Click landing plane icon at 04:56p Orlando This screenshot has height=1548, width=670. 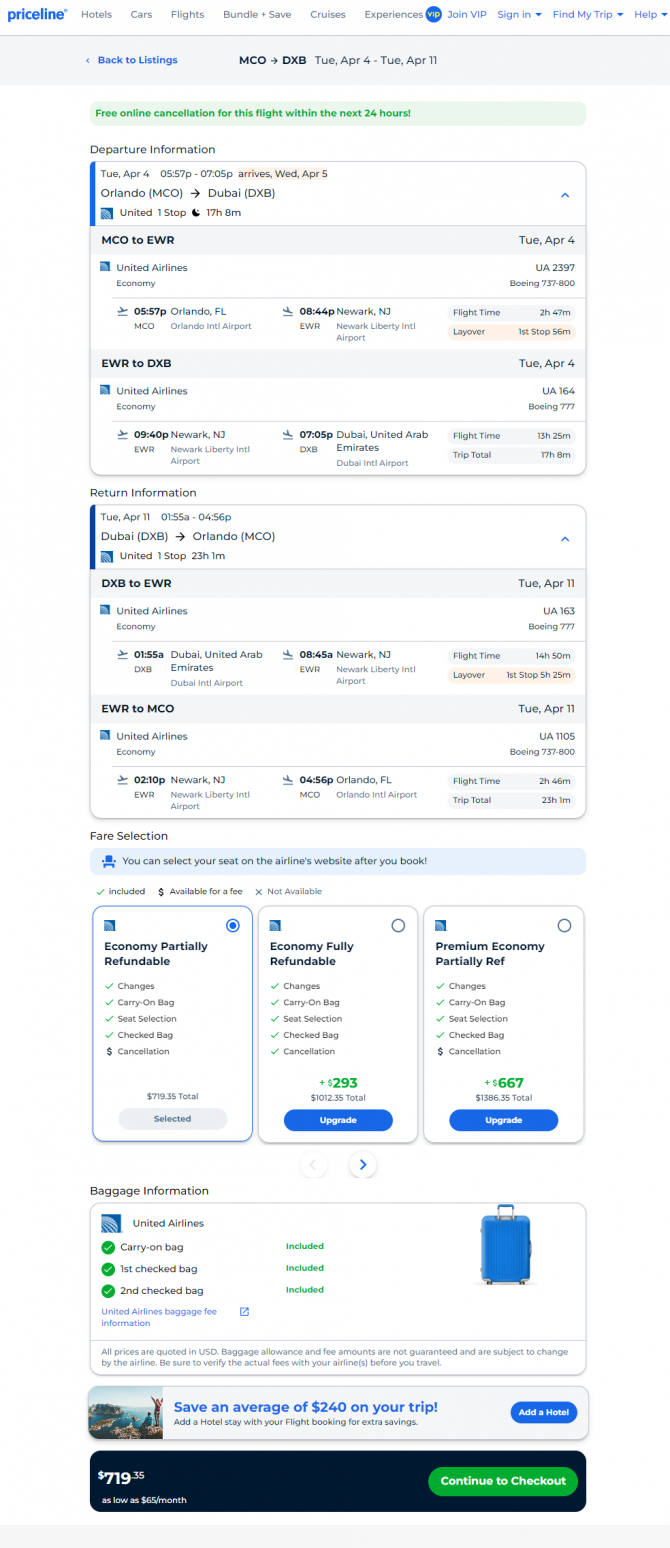(289, 779)
